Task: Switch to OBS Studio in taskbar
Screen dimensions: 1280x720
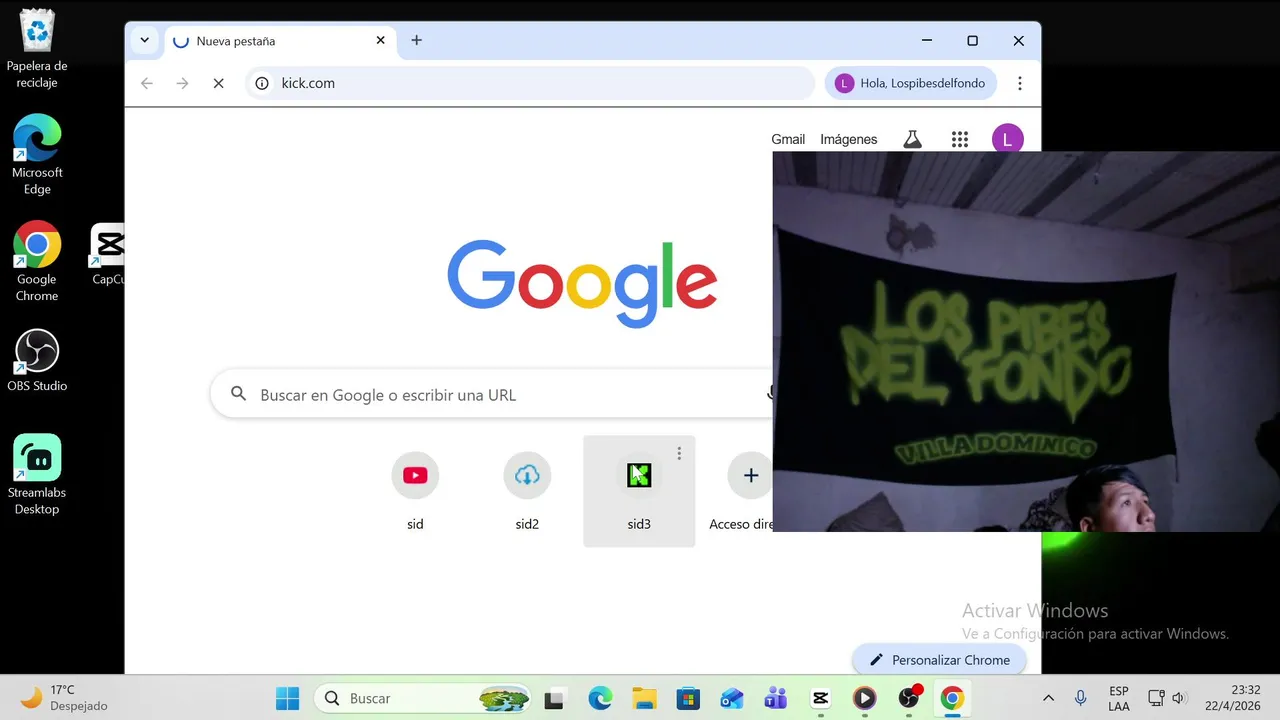Action: [x=909, y=698]
